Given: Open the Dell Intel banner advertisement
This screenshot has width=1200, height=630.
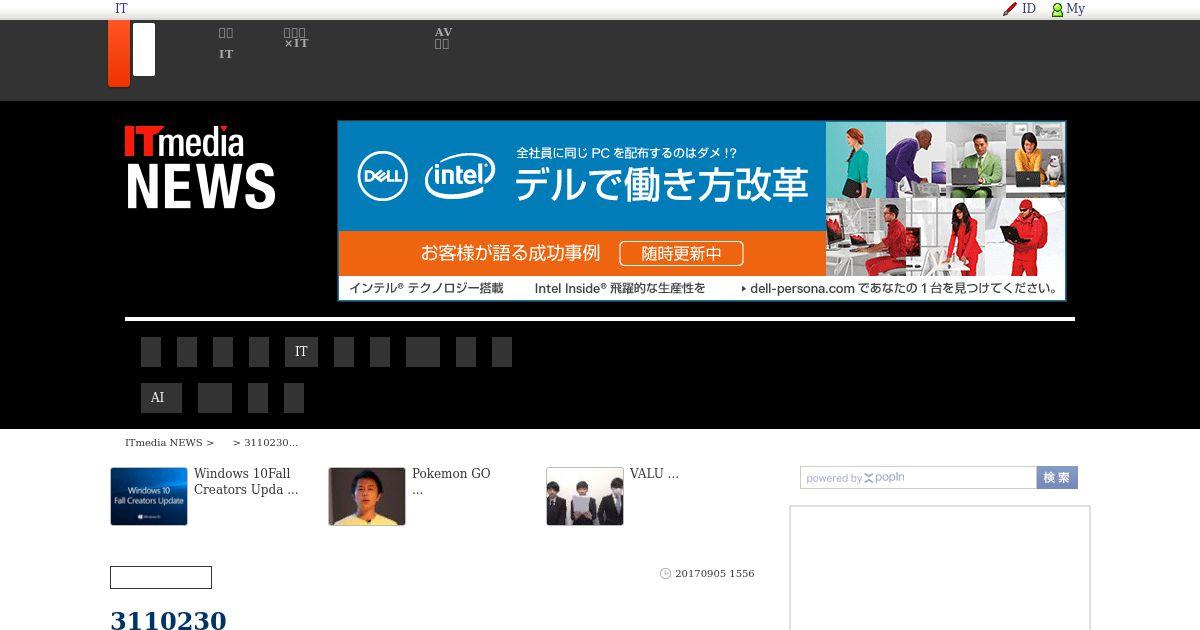Looking at the screenshot, I should coord(701,211).
